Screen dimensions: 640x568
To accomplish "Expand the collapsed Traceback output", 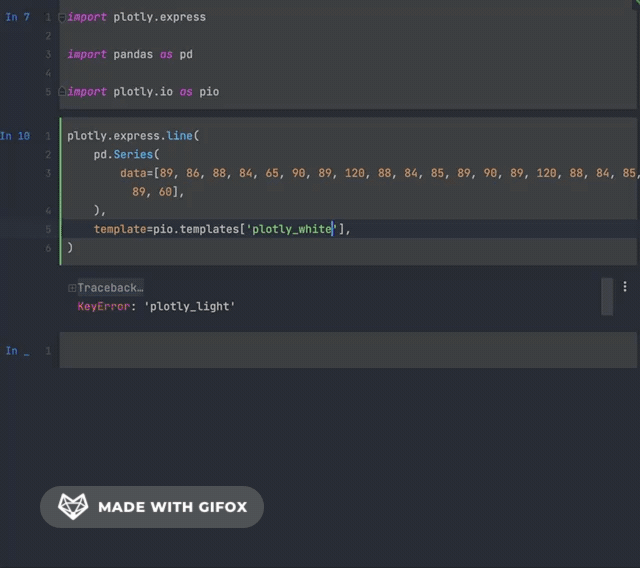I will click(72, 288).
